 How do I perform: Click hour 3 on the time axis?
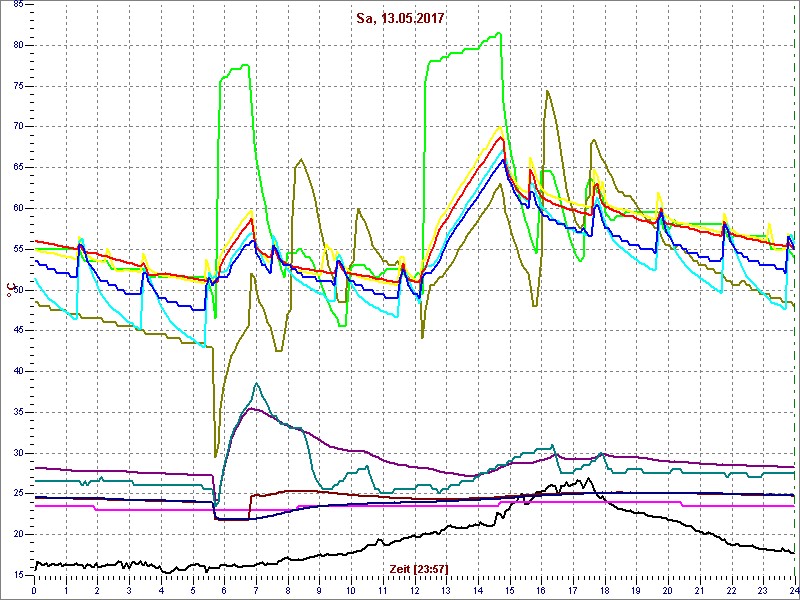click(x=129, y=590)
